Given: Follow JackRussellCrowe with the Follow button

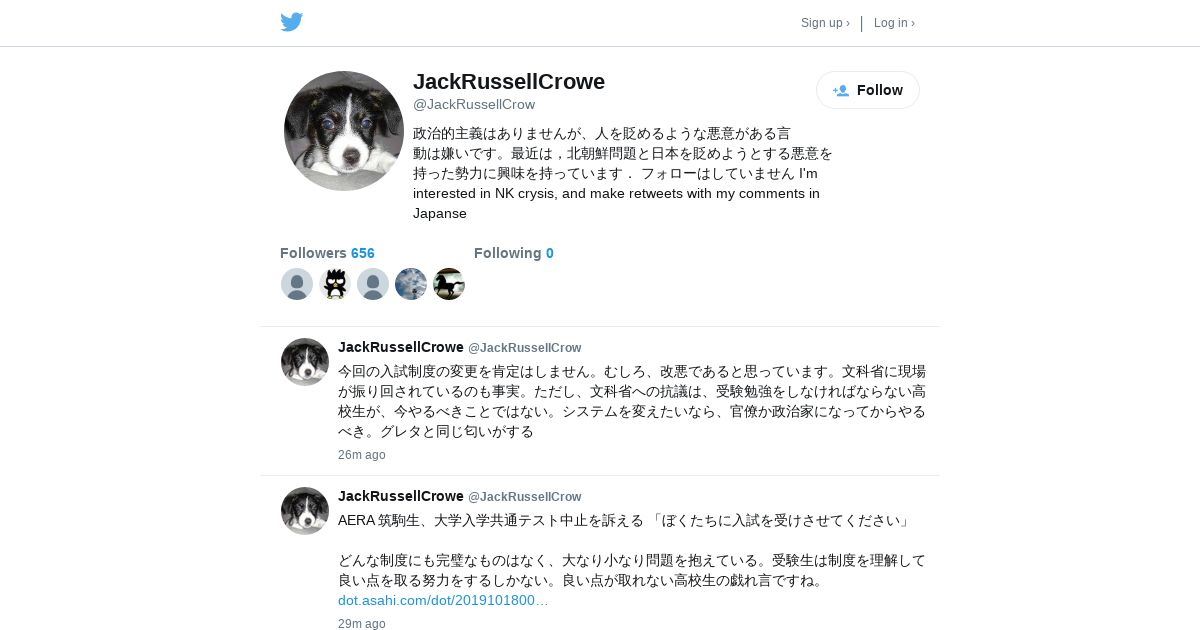Looking at the screenshot, I should [868, 90].
